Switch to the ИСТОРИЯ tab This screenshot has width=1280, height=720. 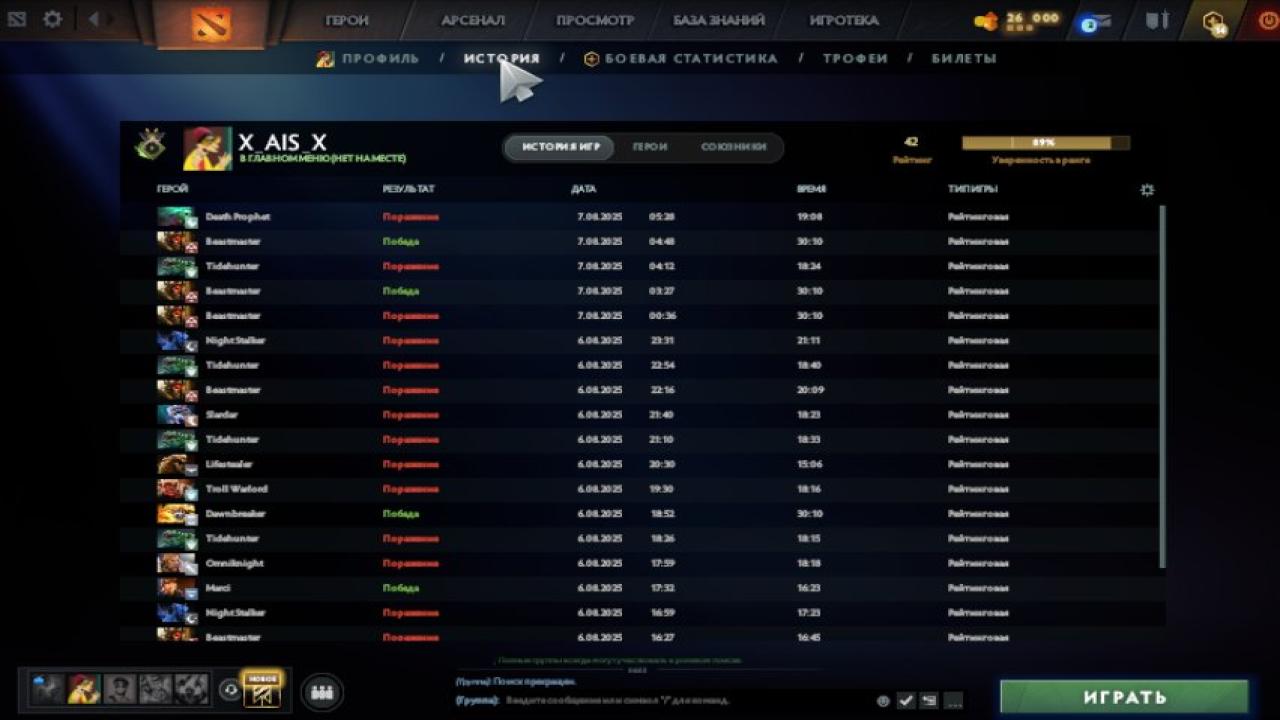click(x=502, y=59)
